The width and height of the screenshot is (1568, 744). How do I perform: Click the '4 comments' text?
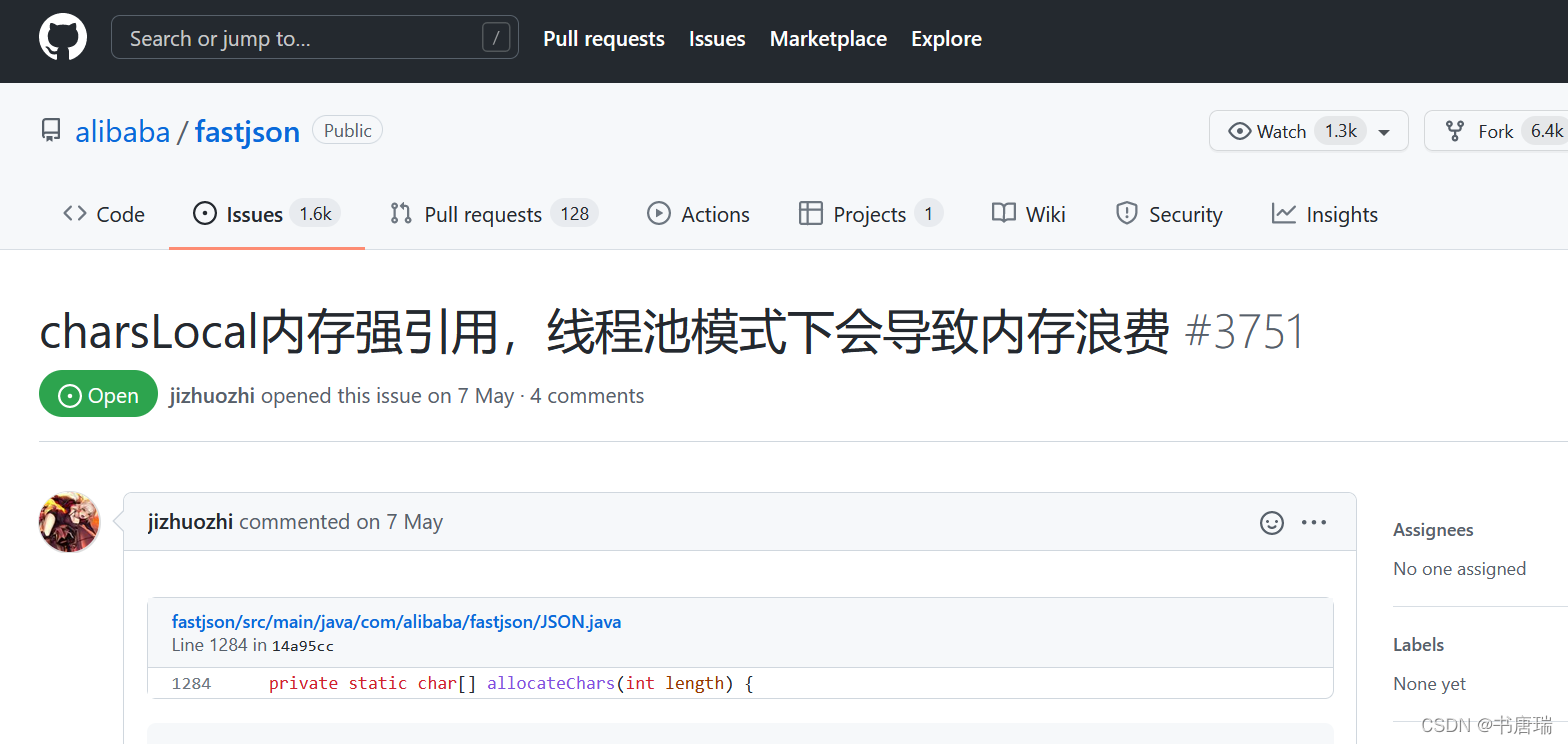click(587, 396)
